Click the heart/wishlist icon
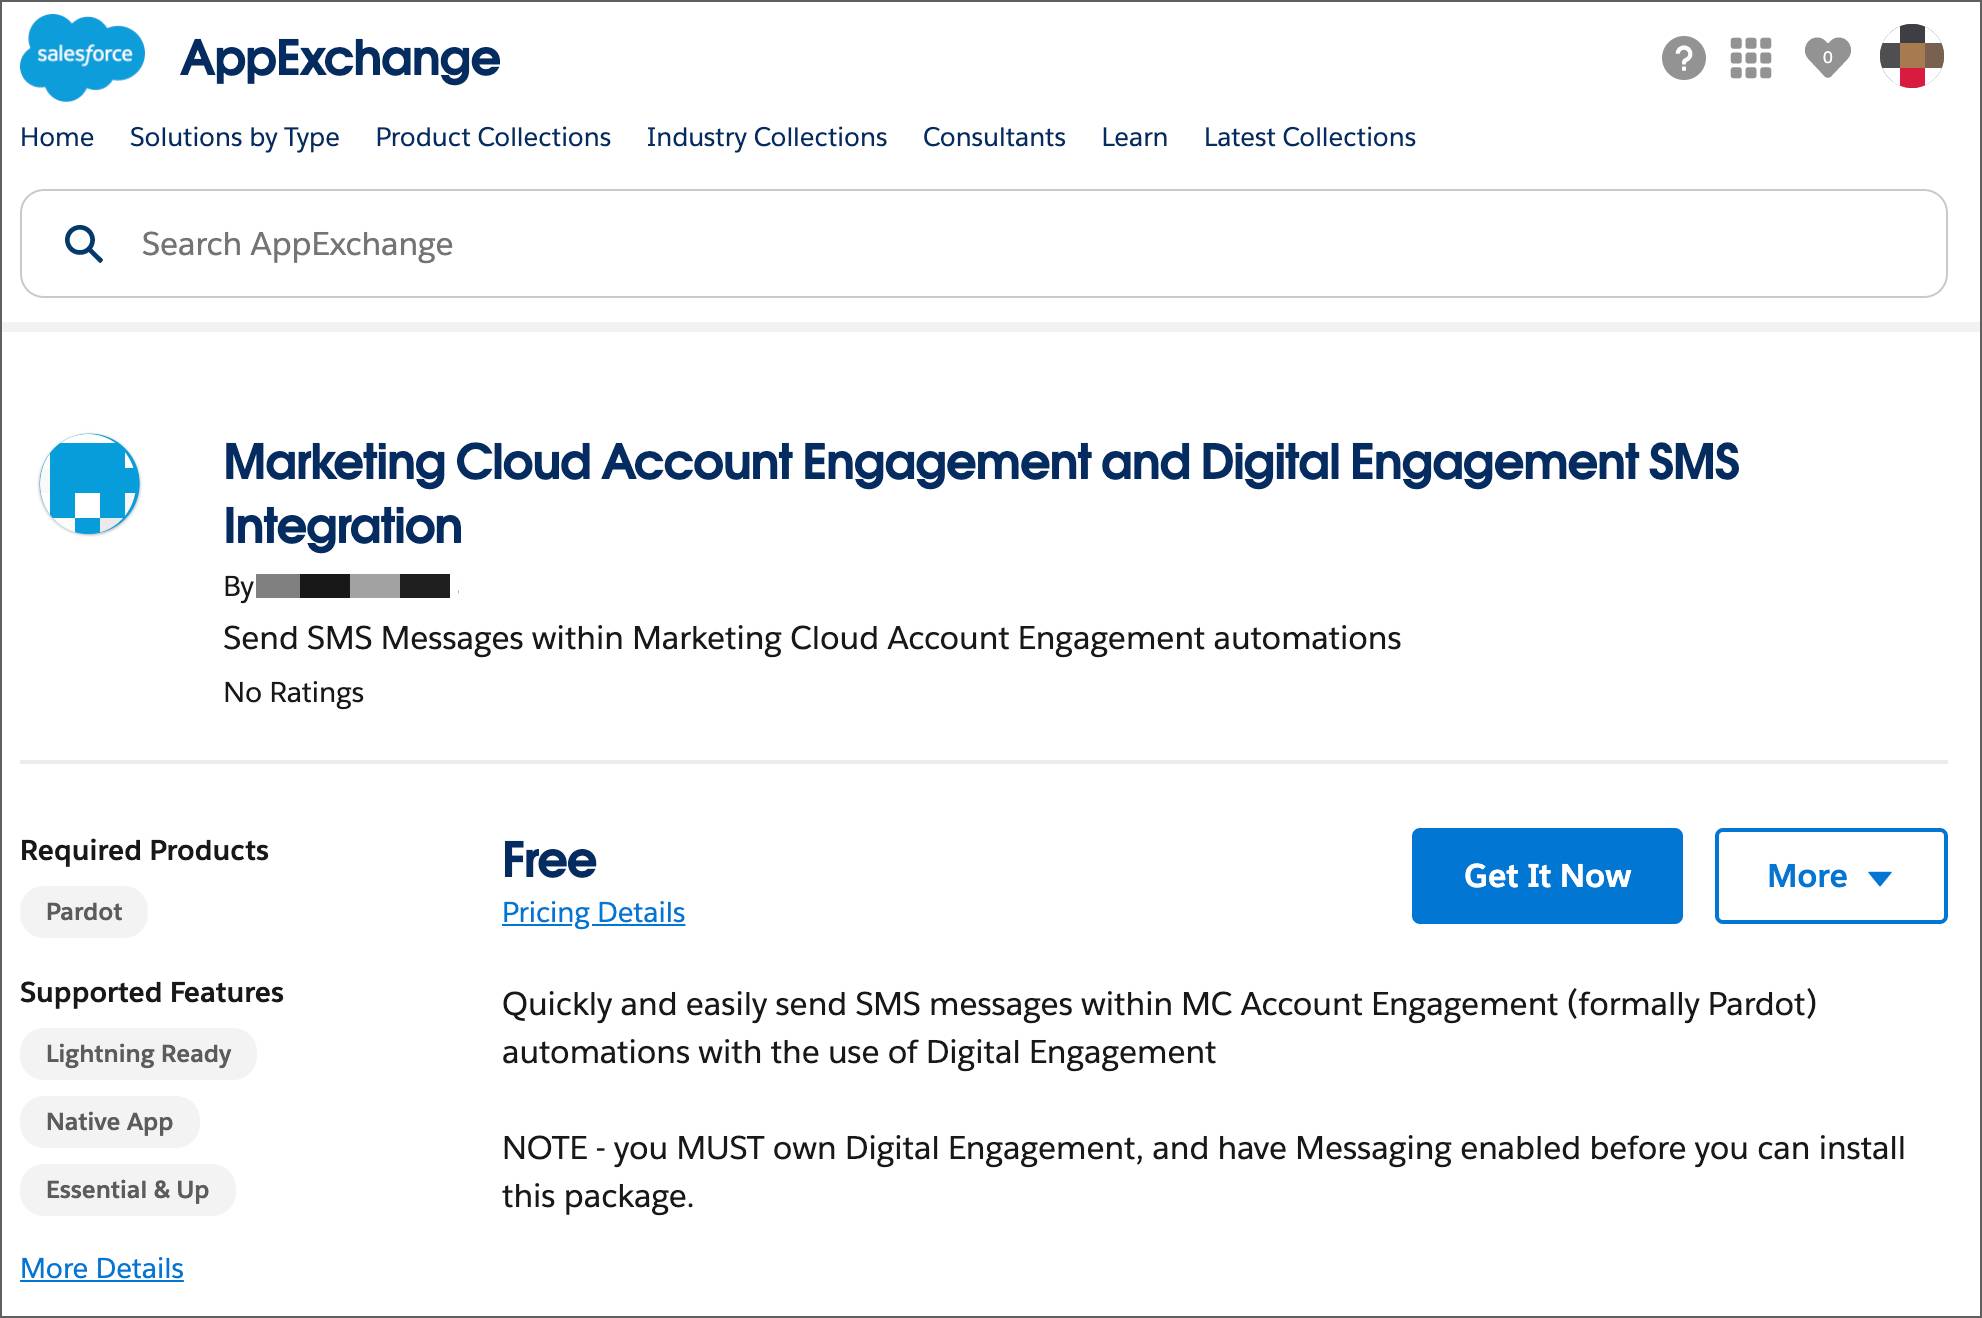This screenshot has width=1982, height=1318. click(1829, 56)
